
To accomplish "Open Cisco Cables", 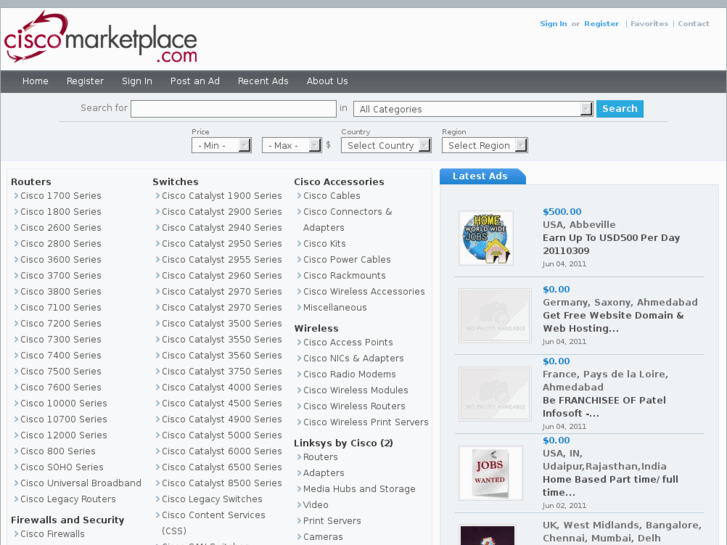I will coord(332,196).
